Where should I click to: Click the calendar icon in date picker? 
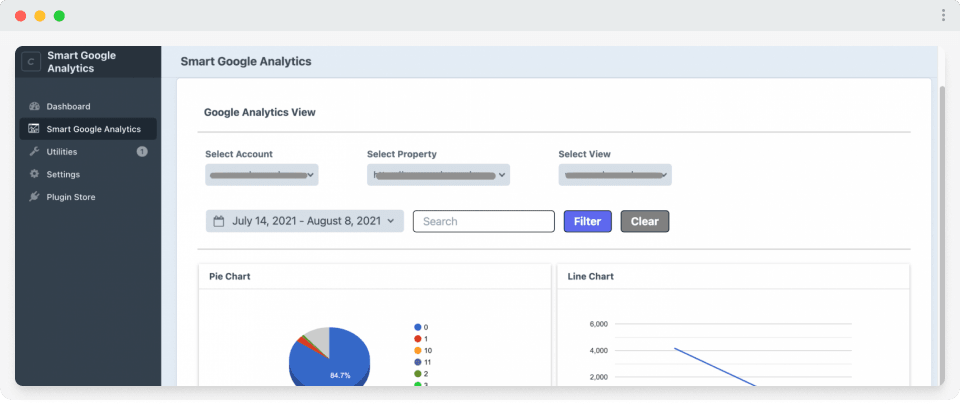point(219,221)
